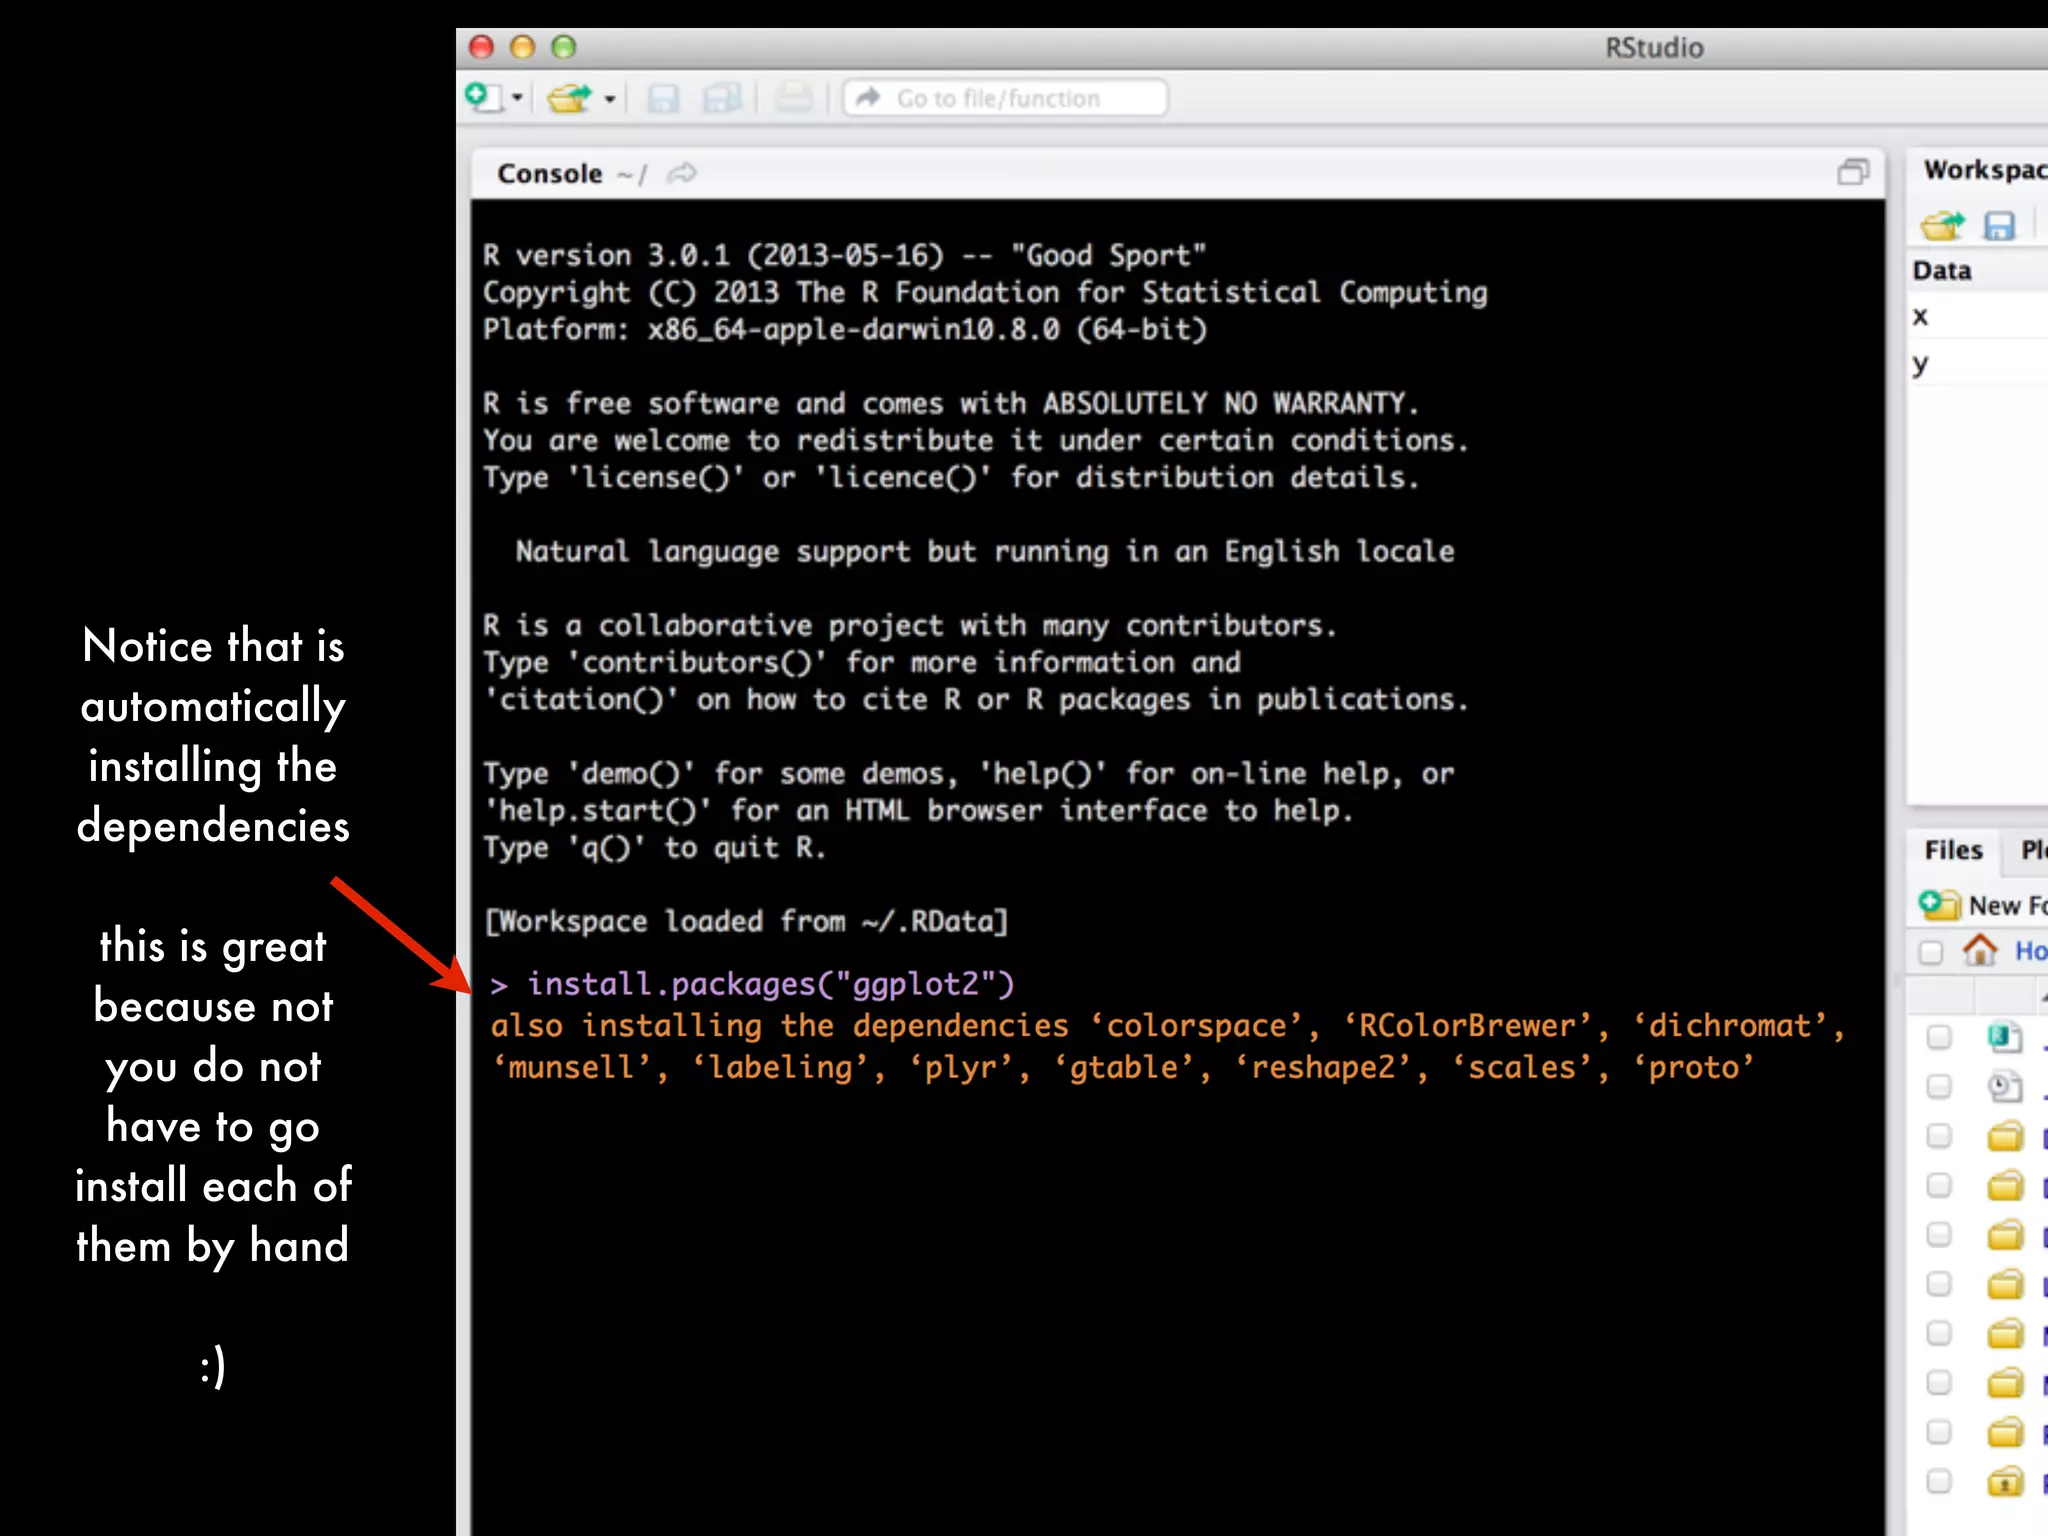Click the Home link in the Files breadcrumb

[2031, 950]
